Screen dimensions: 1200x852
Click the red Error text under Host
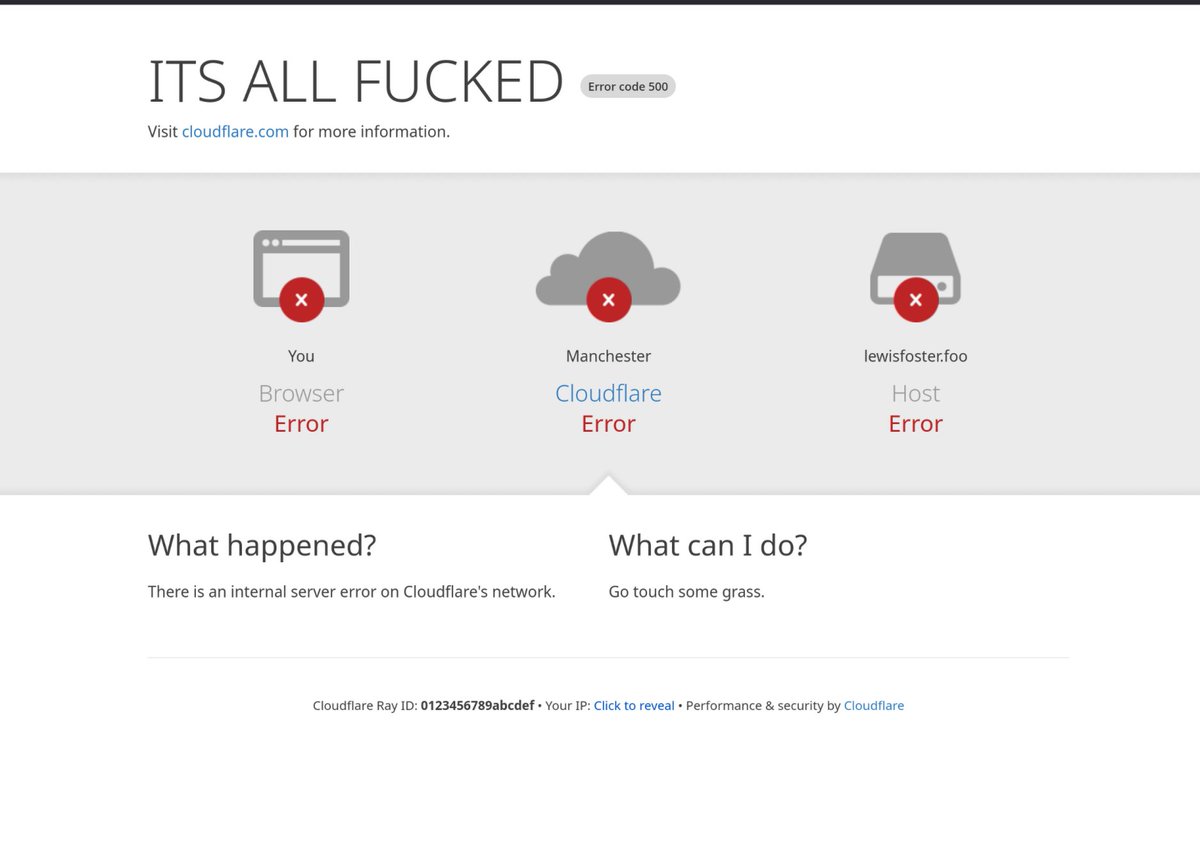click(x=915, y=423)
